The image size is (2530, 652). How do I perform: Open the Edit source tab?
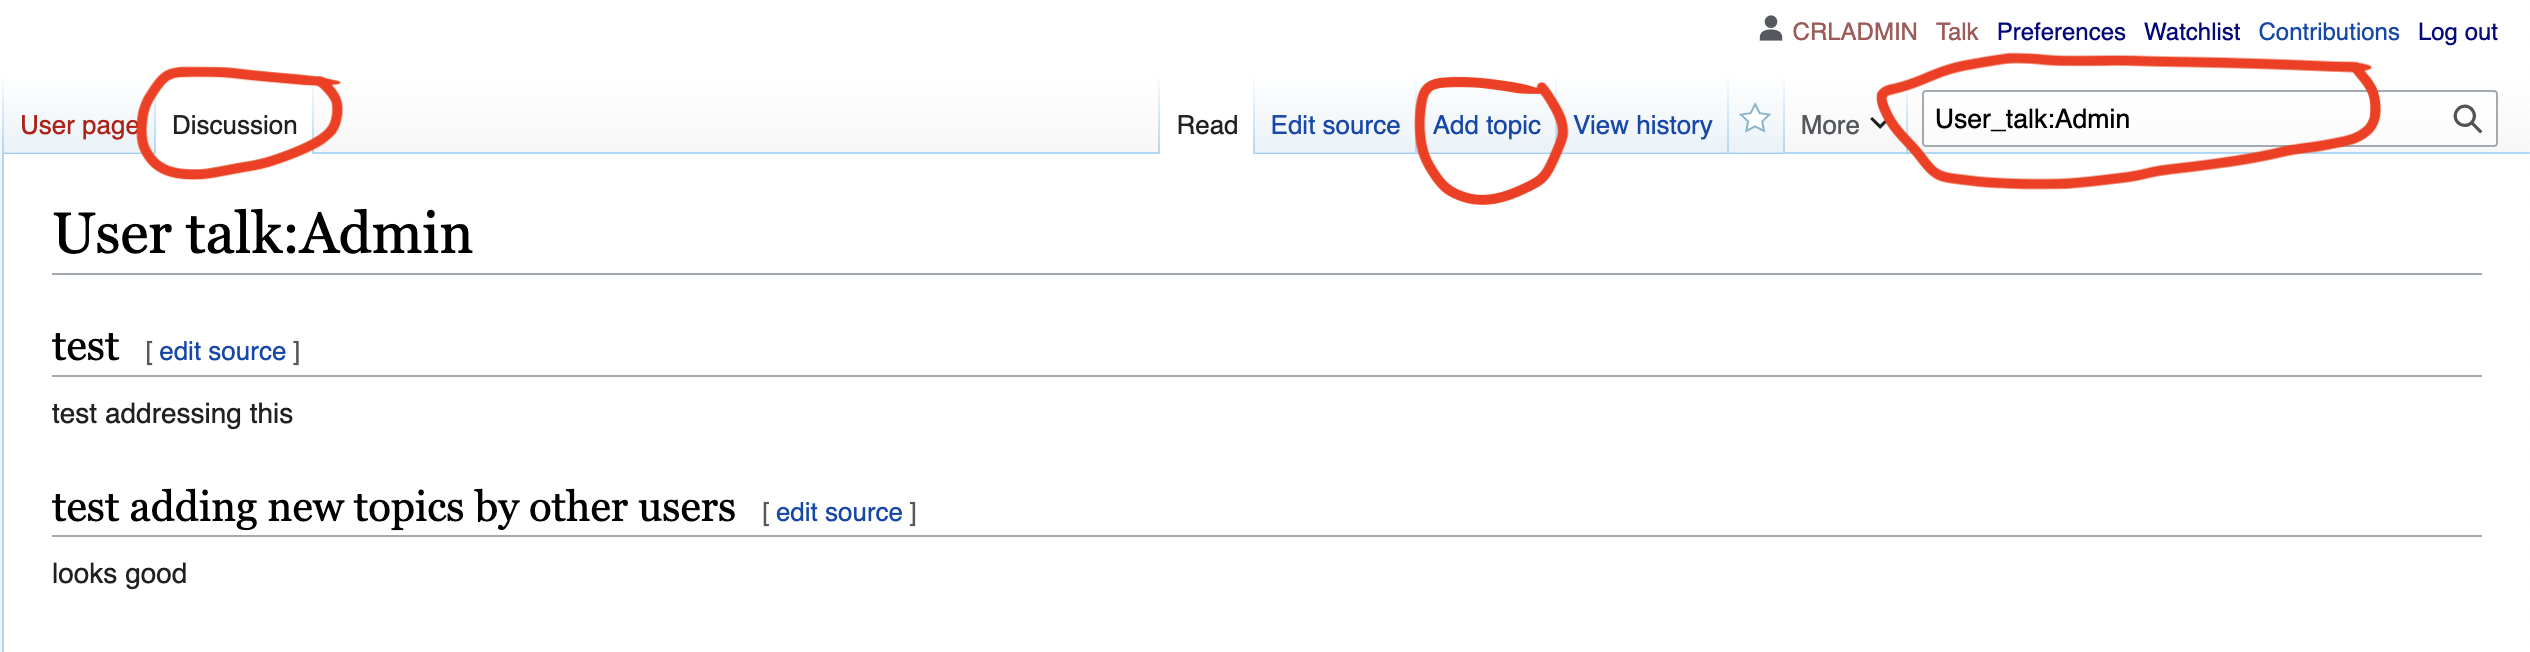tap(1335, 125)
